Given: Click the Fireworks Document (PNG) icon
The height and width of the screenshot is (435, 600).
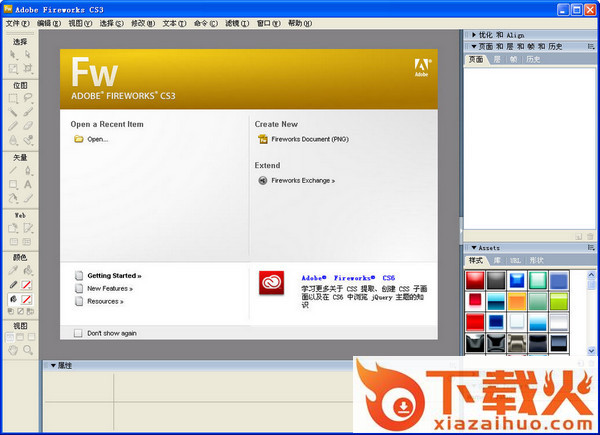Looking at the screenshot, I should (x=263, y=139).
